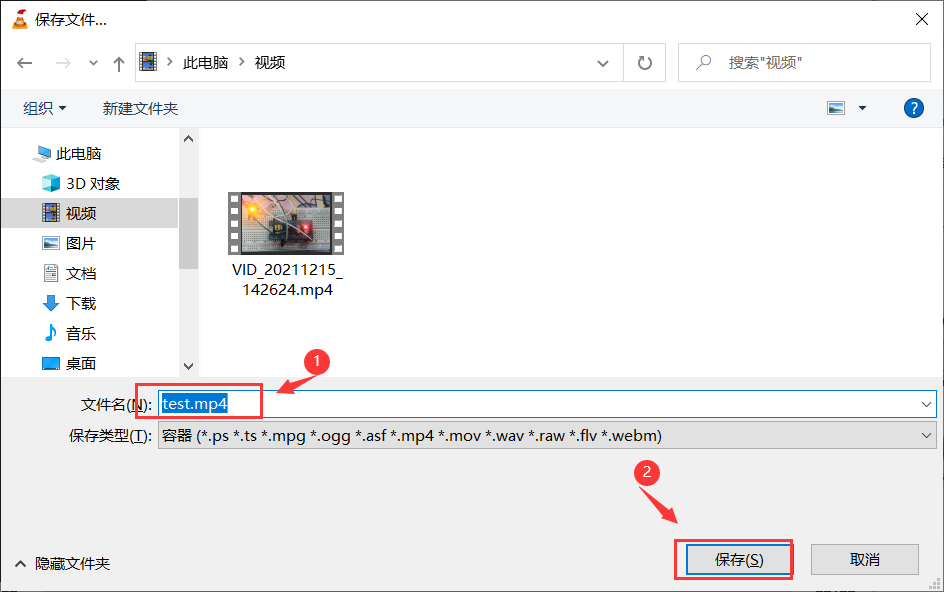Open the 组织 menu
The image size is (944, 592).
click(45, 108)
